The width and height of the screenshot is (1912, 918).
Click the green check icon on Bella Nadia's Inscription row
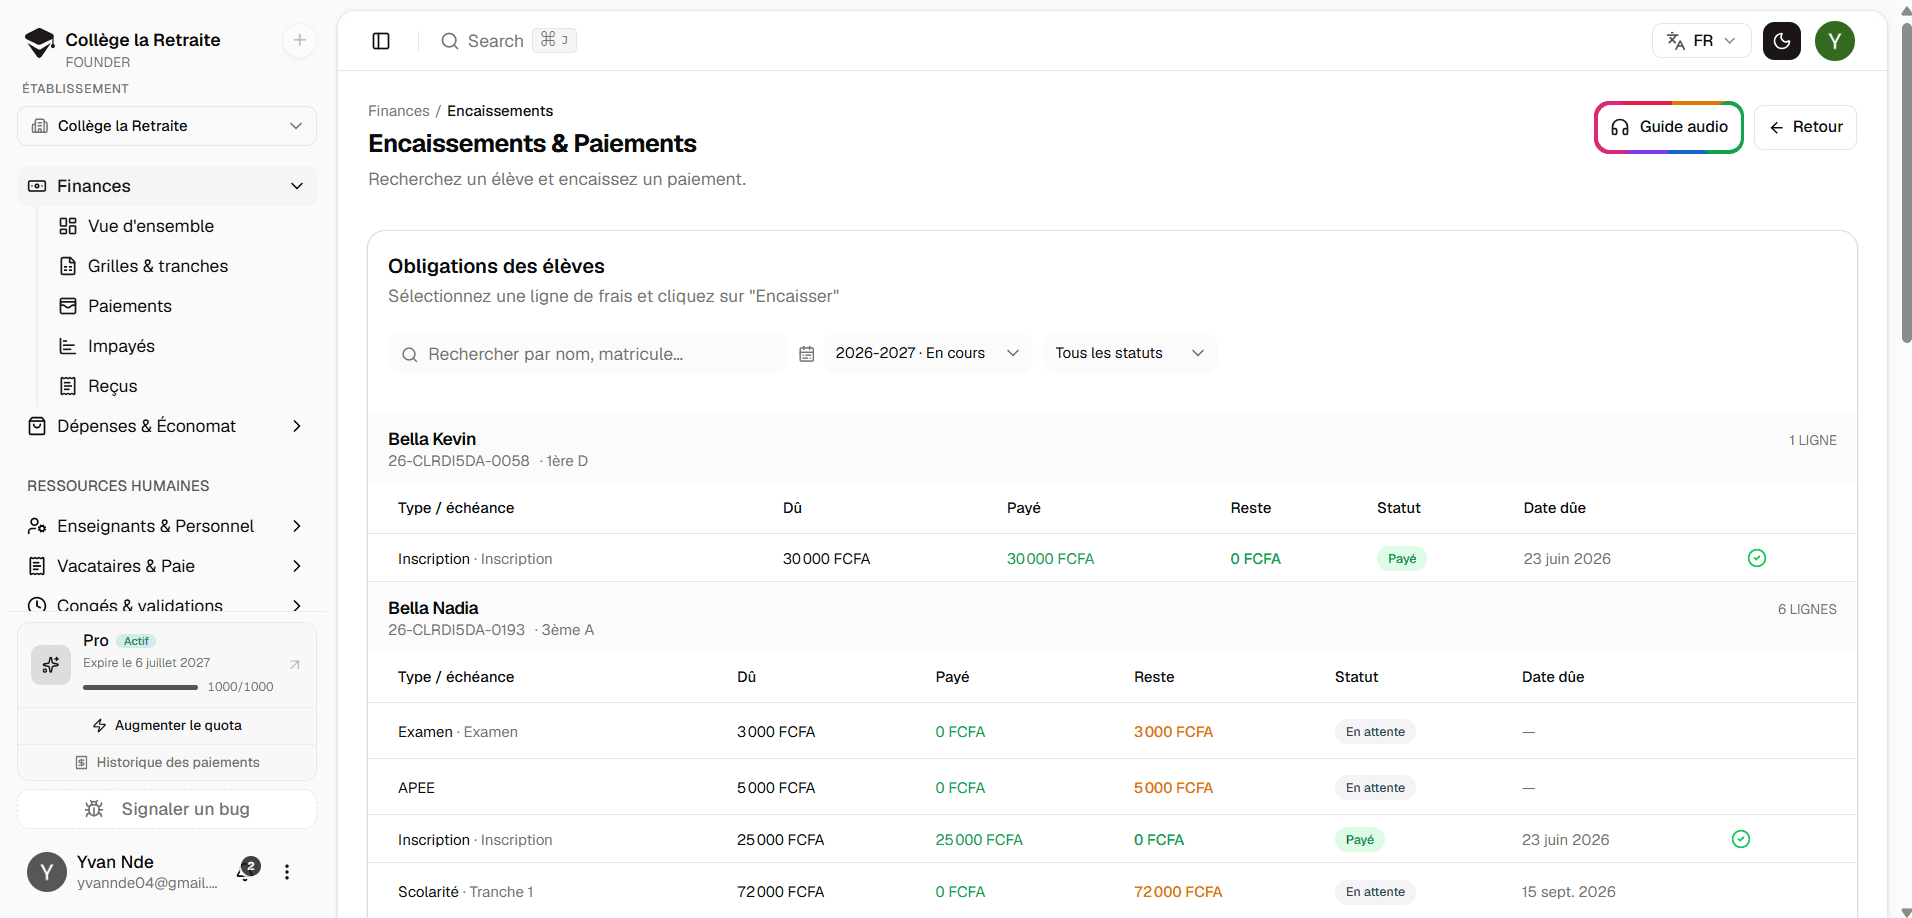[1741, 839]
